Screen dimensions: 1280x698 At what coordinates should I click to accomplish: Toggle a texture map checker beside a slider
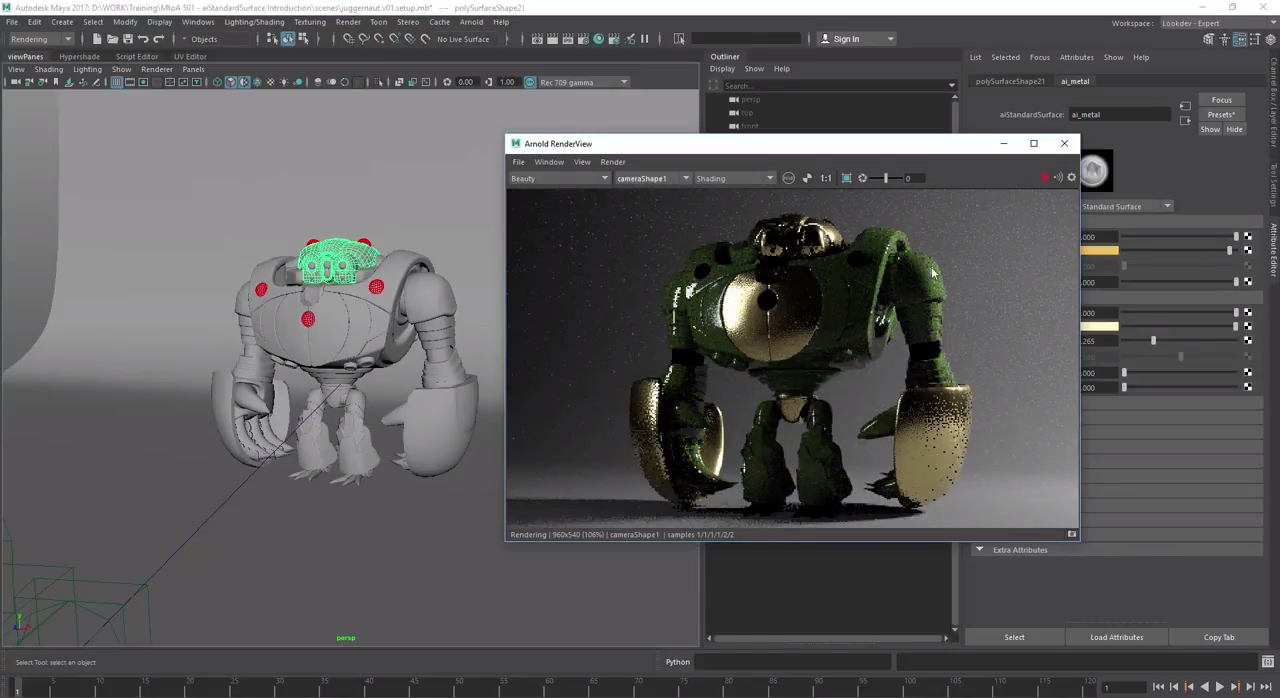click(1247, 237)
